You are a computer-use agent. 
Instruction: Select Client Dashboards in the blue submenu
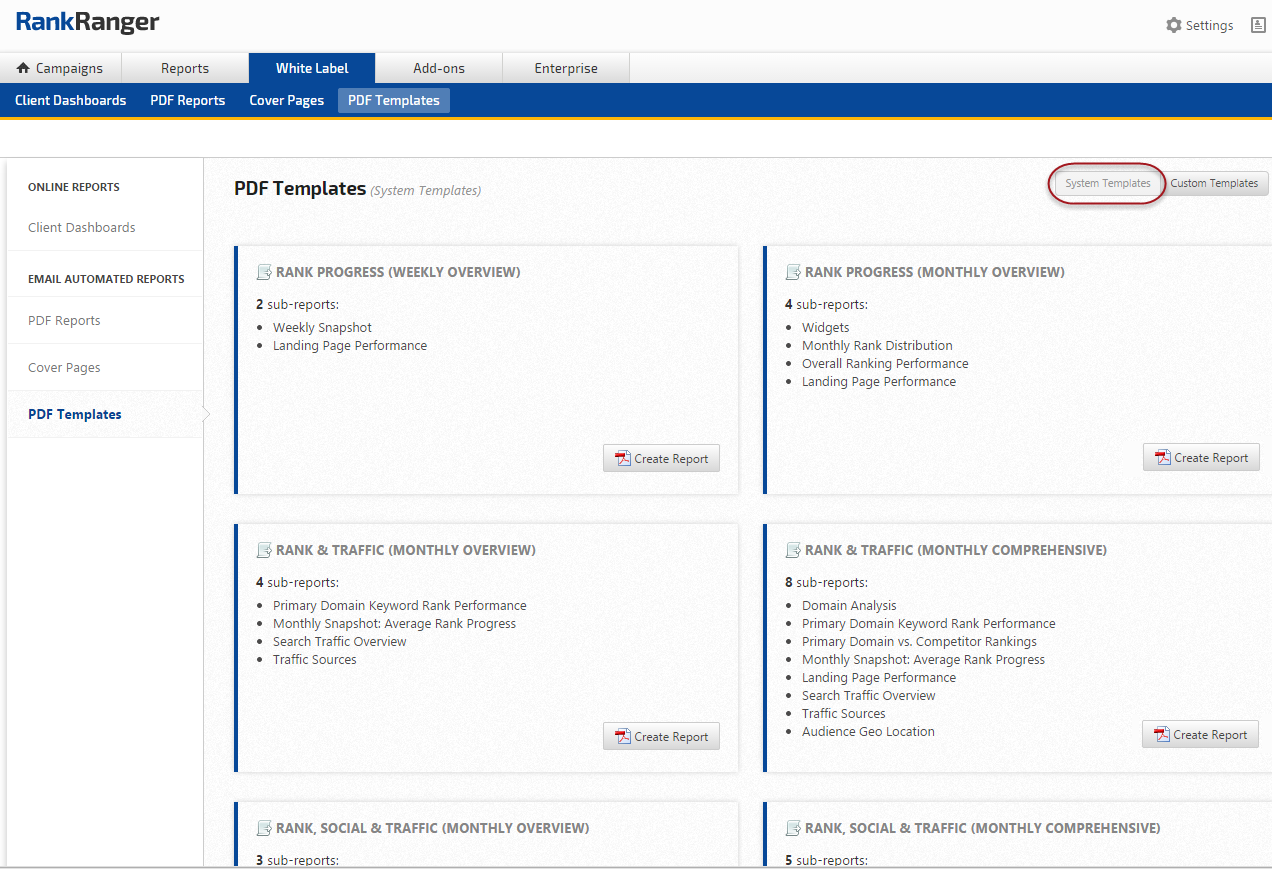70,100
